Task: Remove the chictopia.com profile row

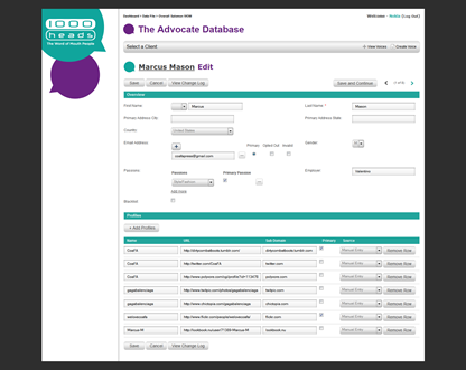Action: click(399, 304)
